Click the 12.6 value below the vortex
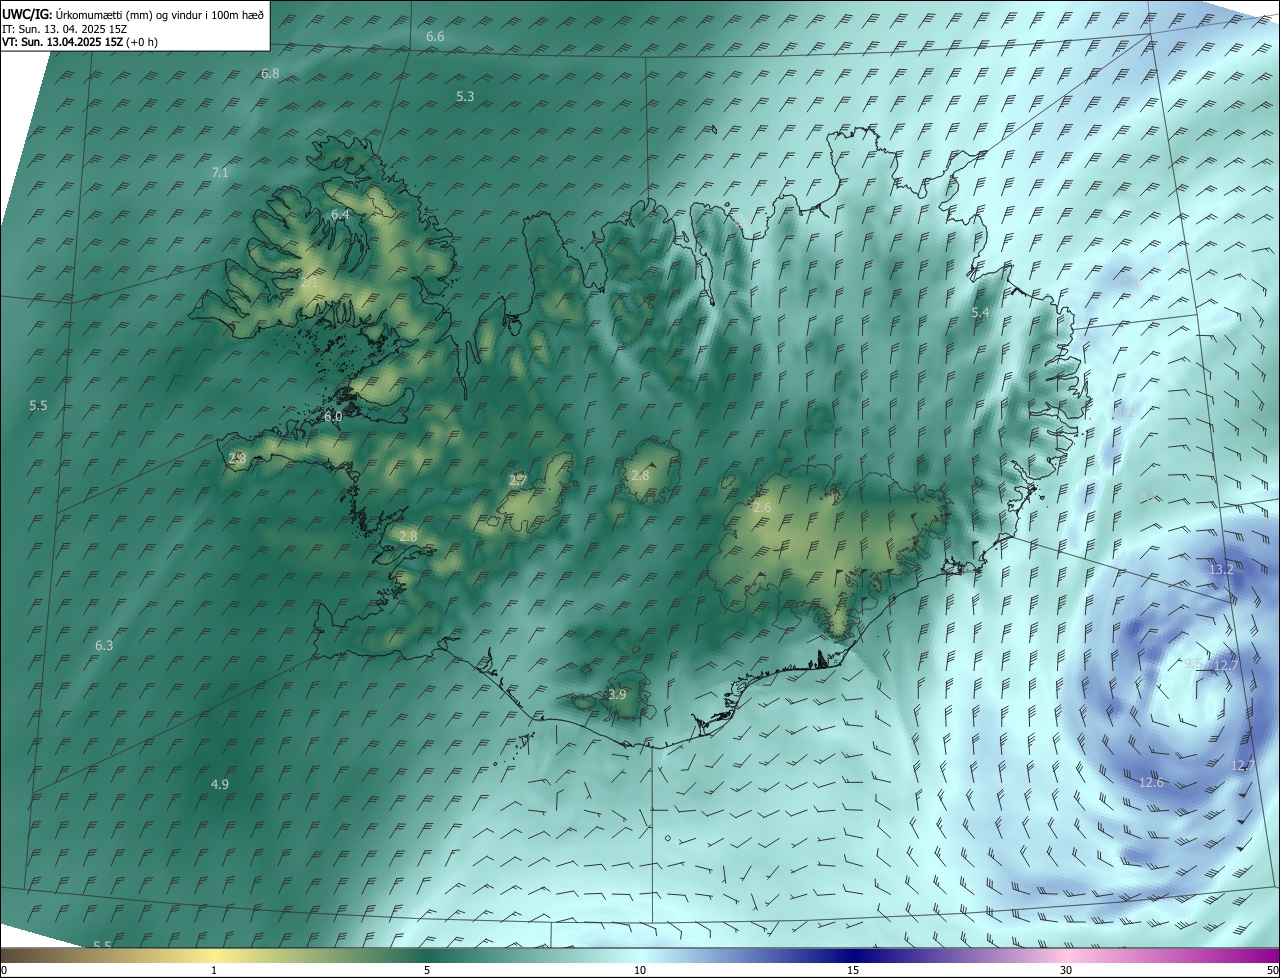The image size is (1280, 978). point(1151,782)
